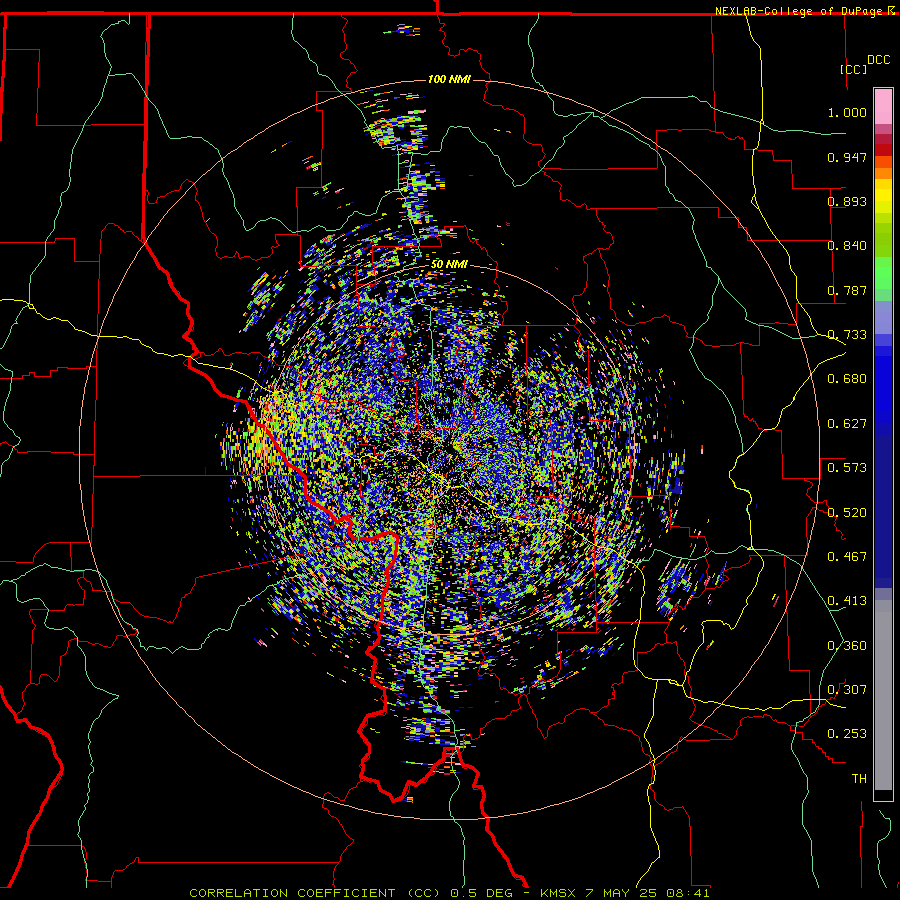Image resolution: width=900 pixels, height=900 pixels.
Task: Click the 0.253 scale value
Action: pyautogui.click(x=847, y=734)
